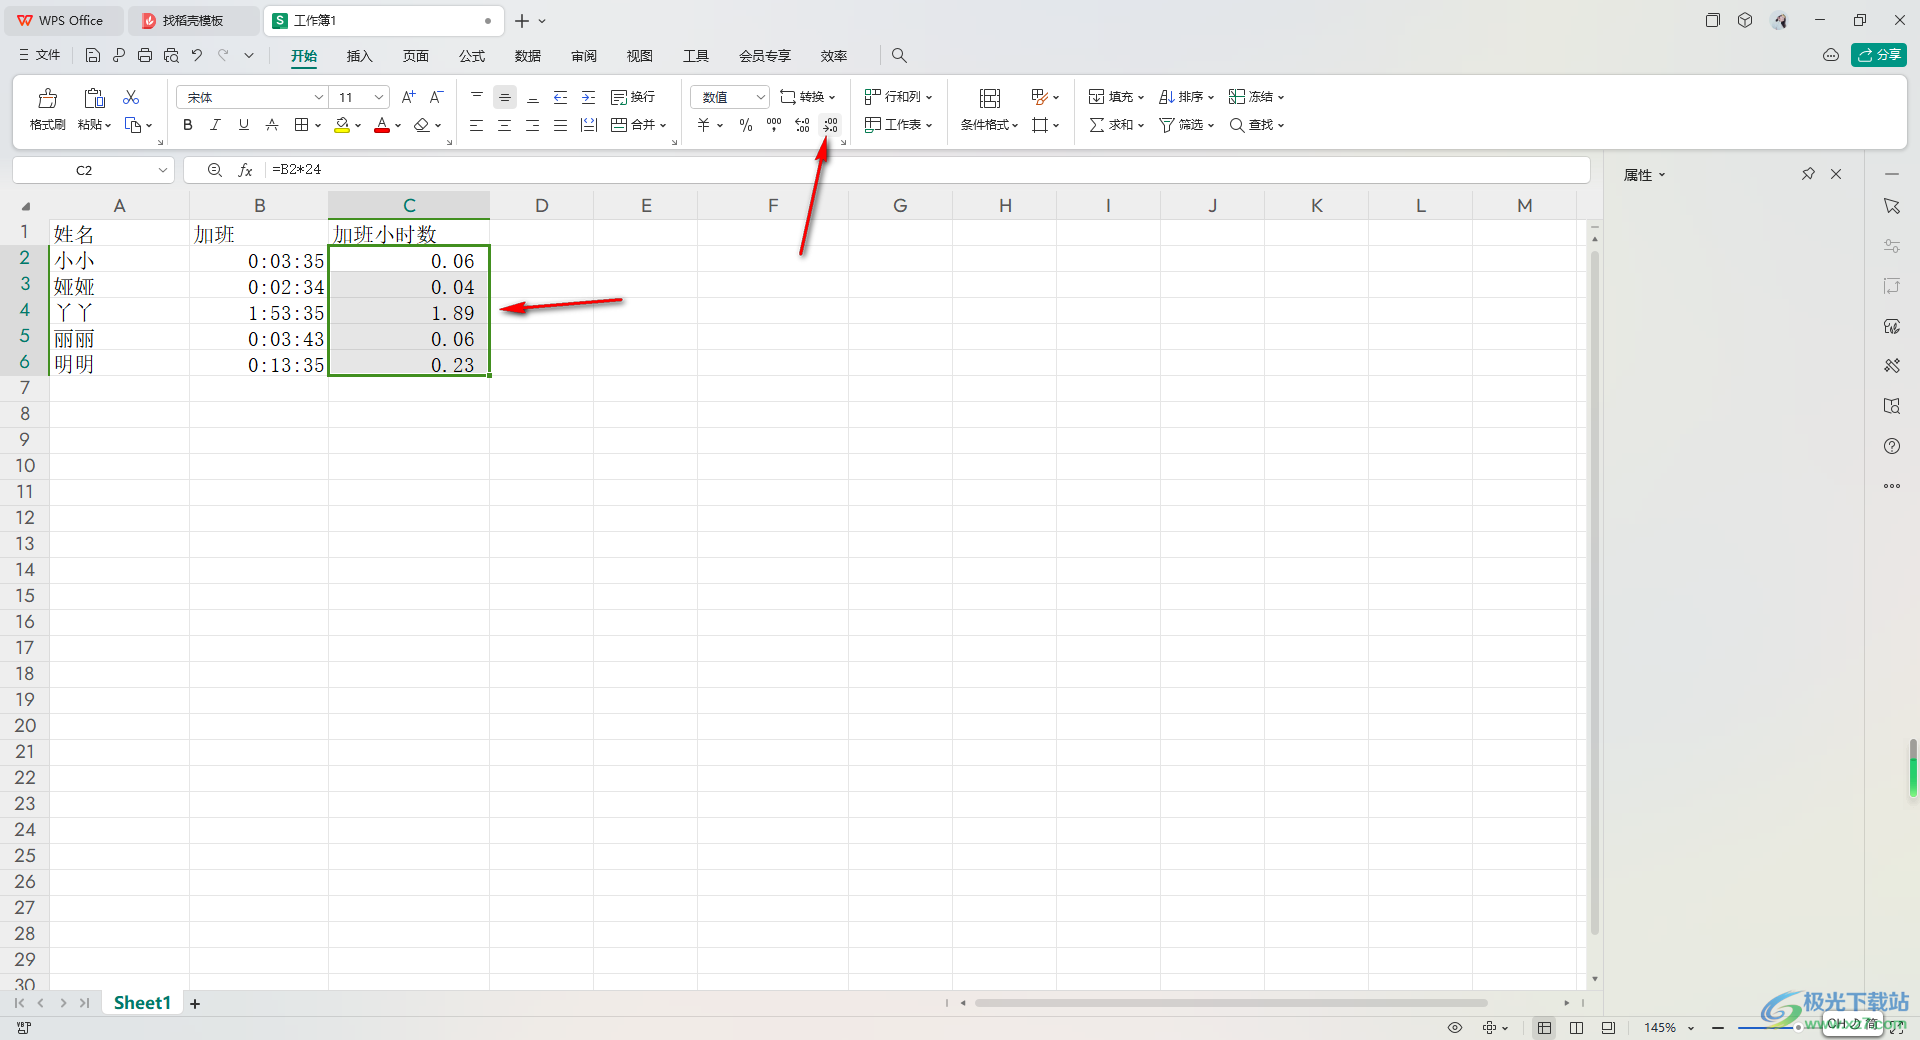This screenshot has width=1920, height=1040.
Task: Click Find (查找) magnifier icon
Action: click(x=1237, y=125)
